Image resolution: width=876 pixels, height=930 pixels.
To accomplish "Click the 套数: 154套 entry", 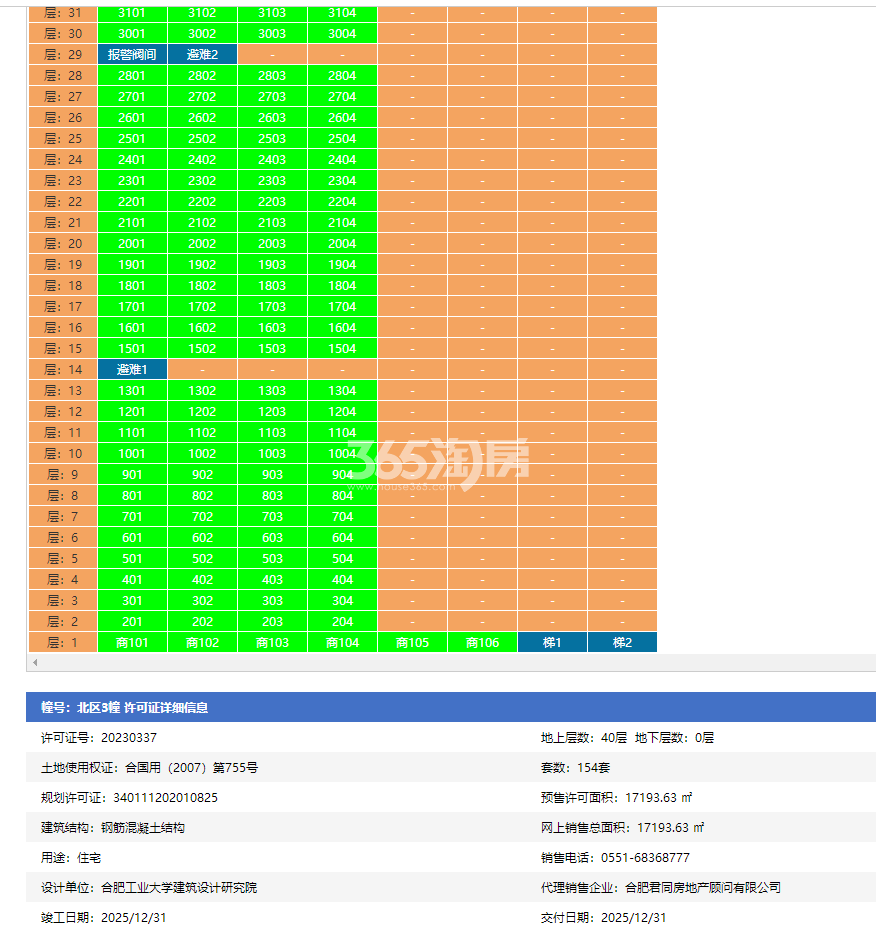I will click(x=575, y=767).
